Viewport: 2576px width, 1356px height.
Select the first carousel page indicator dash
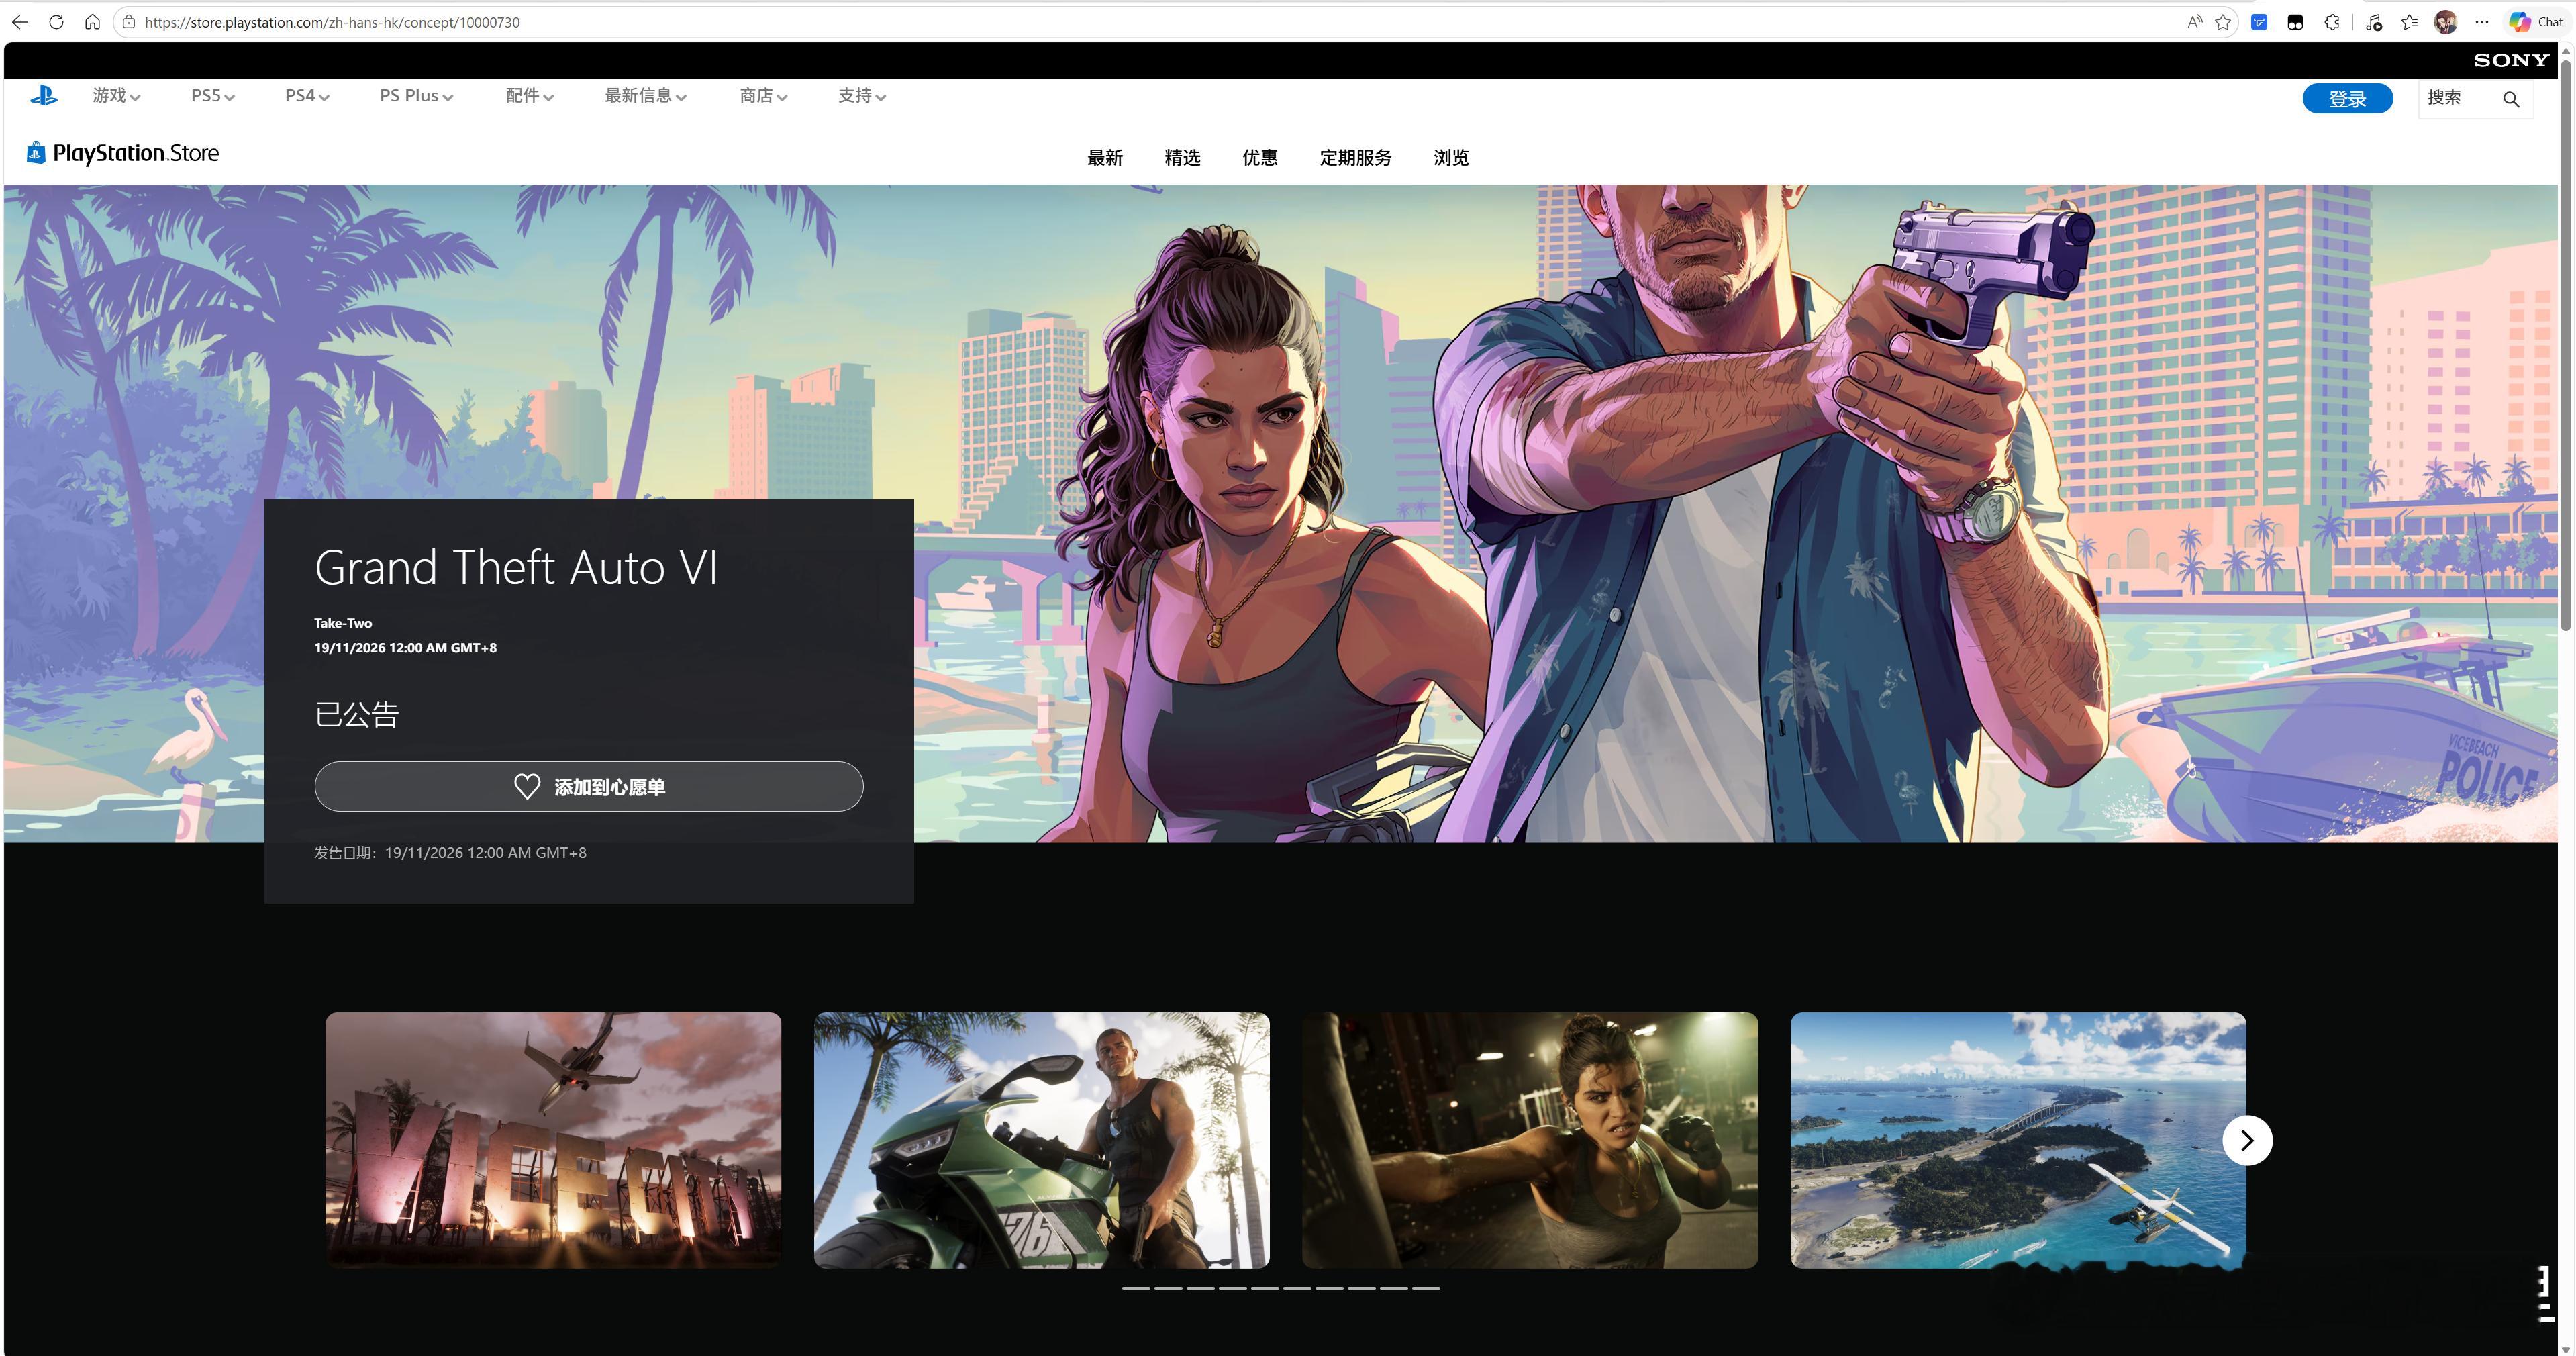[x=1135, y=1288]
